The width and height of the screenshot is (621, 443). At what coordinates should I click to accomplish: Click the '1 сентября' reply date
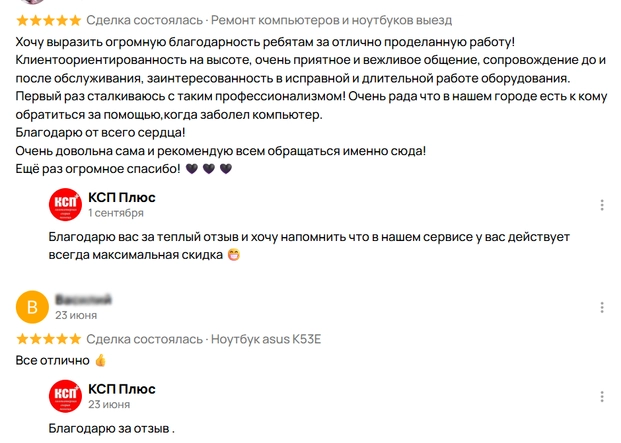click(x=116, y=213)
